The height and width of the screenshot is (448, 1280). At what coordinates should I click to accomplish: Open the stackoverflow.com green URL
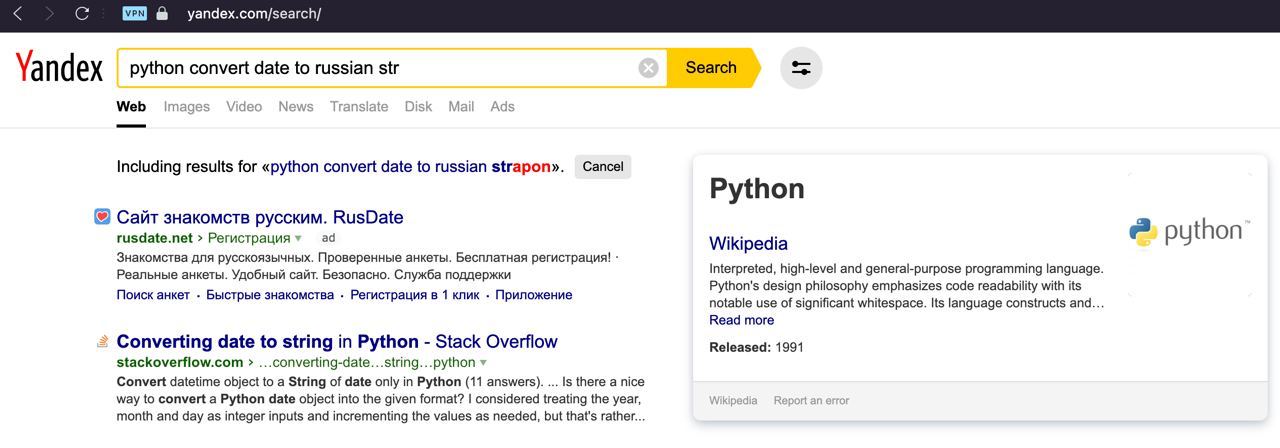[x=180, y=362]
